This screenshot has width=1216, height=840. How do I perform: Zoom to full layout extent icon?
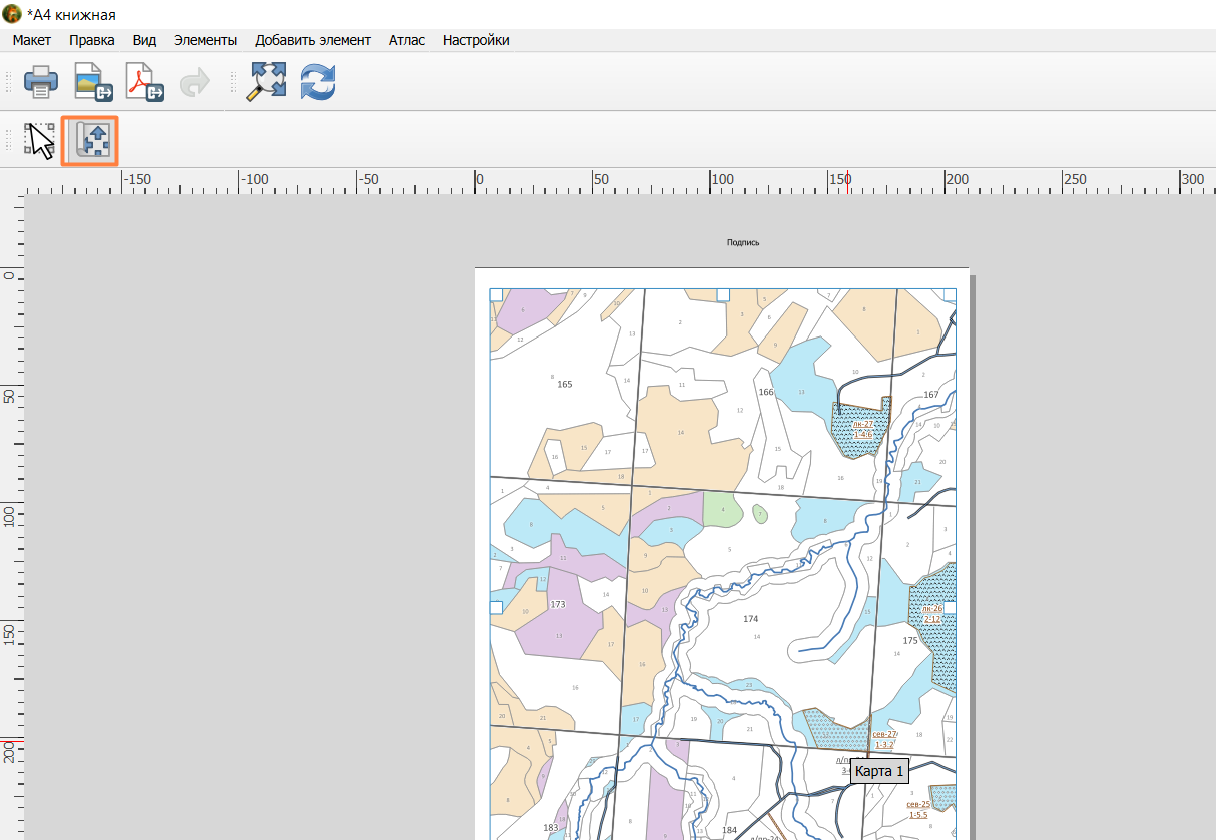(268, 82)
